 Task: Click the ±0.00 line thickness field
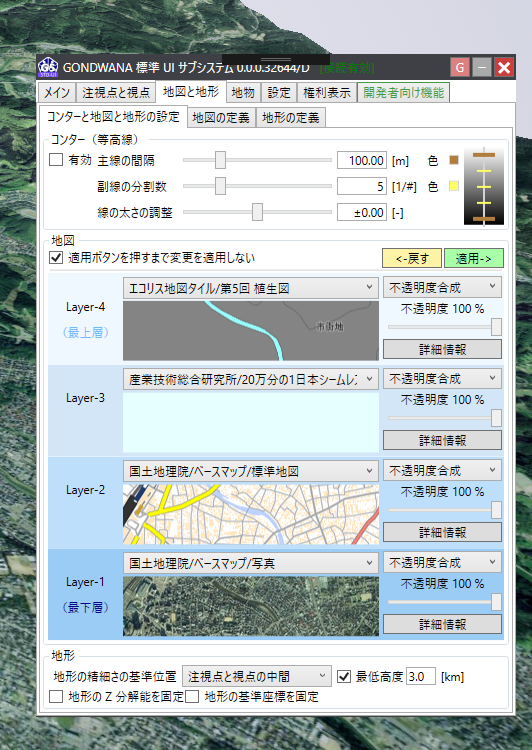[x=362, y=212]
